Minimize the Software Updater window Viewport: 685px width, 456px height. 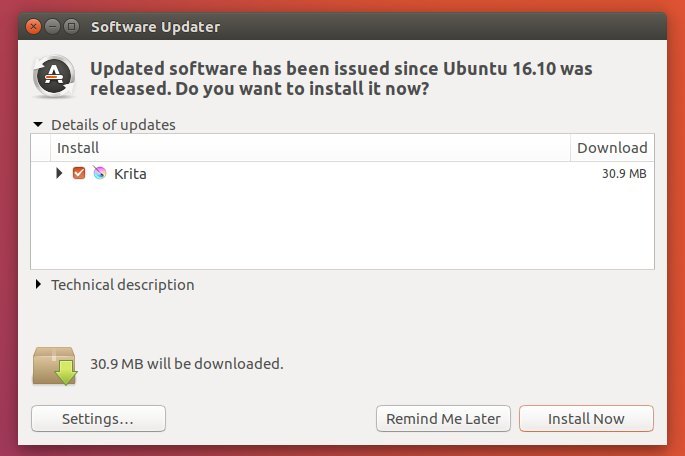[52, 27]
